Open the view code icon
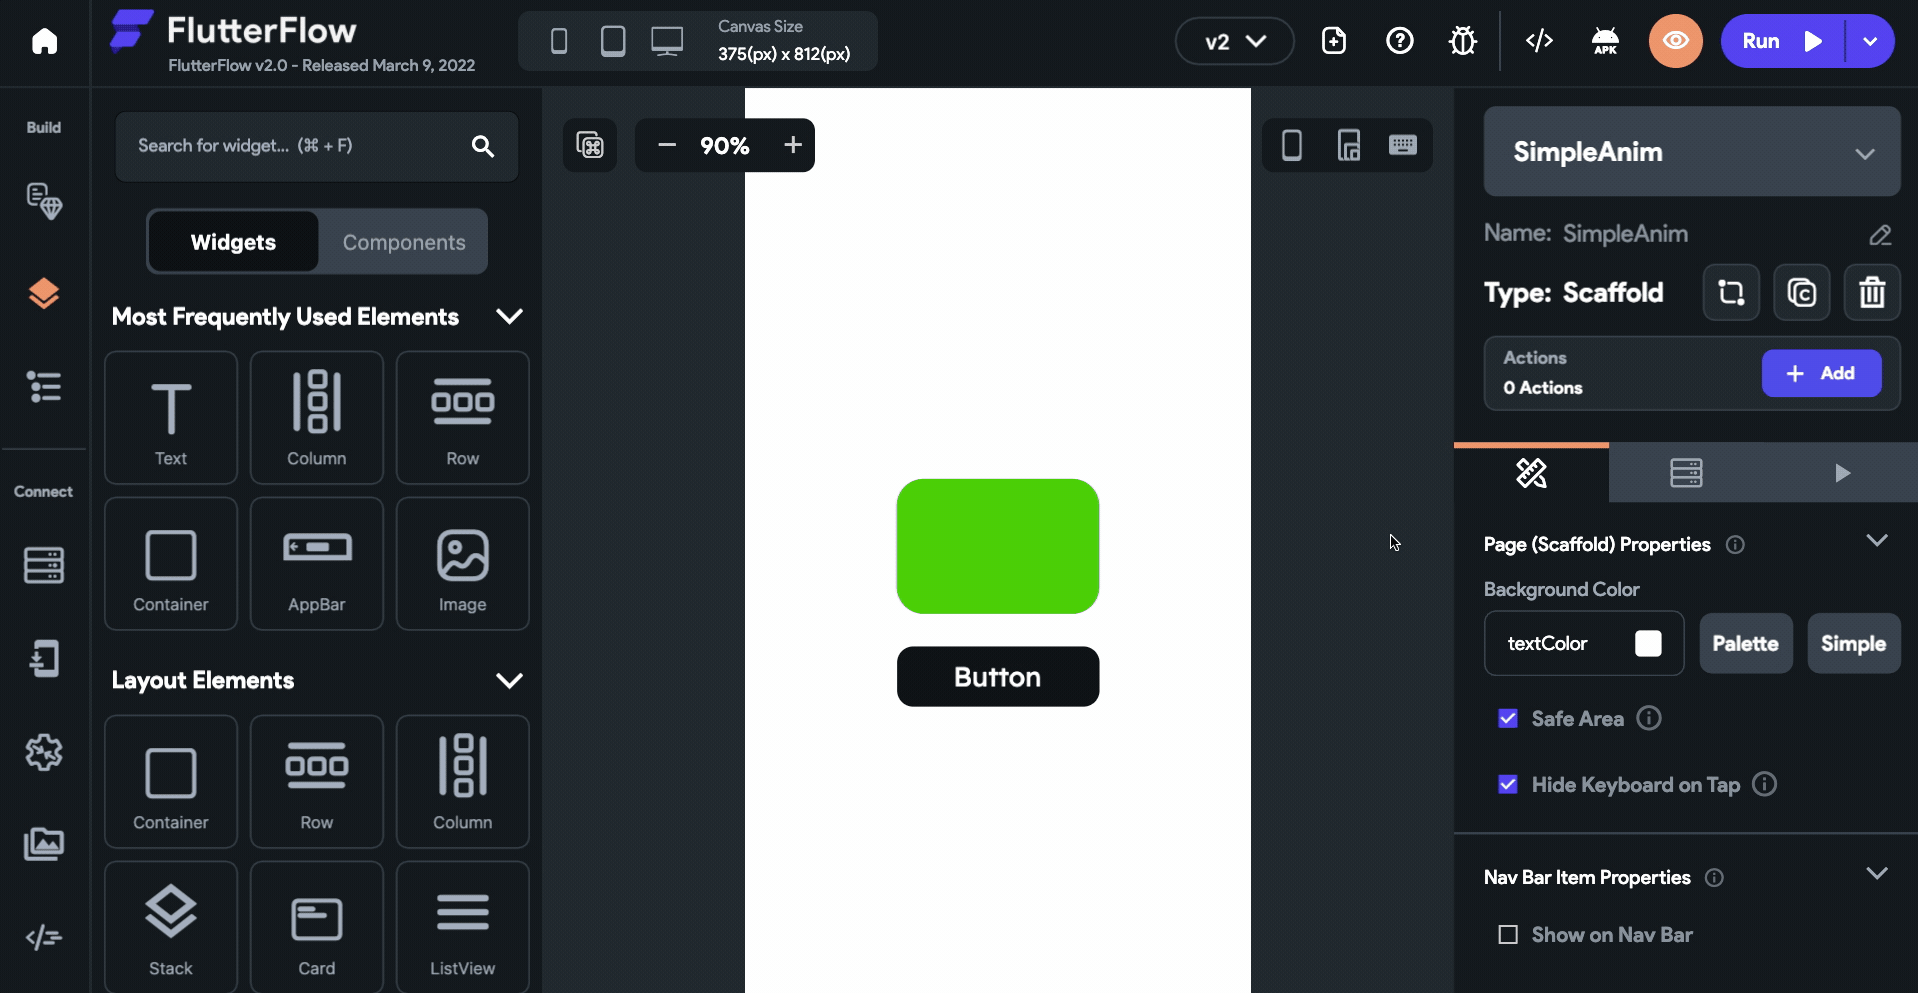Viewport: 1918px width, 993px height. pos(1539,41)
